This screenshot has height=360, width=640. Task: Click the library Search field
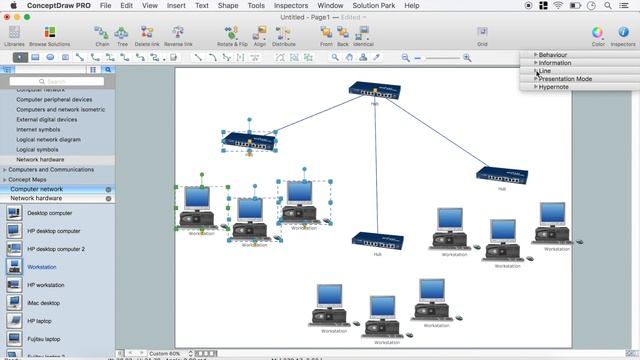pyautogui.click(x=57, y=81)
